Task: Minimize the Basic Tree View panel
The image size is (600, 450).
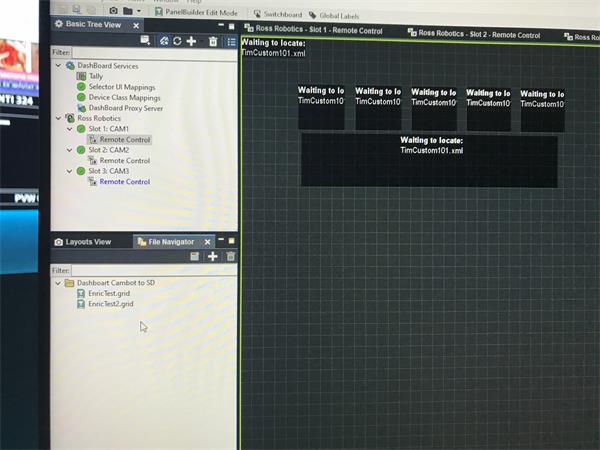Action: 221,25
